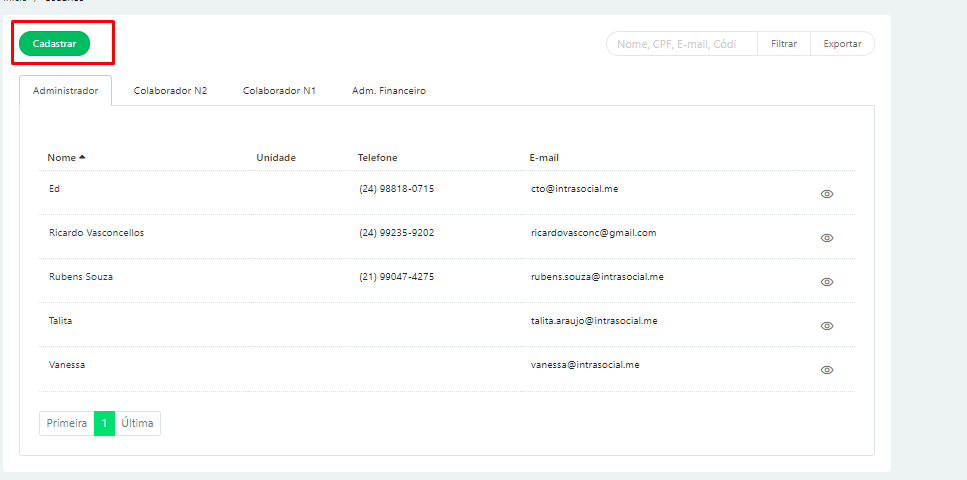
Task: Select the Administrador tab
Action: pyautogui.click(x=65, y=91)
